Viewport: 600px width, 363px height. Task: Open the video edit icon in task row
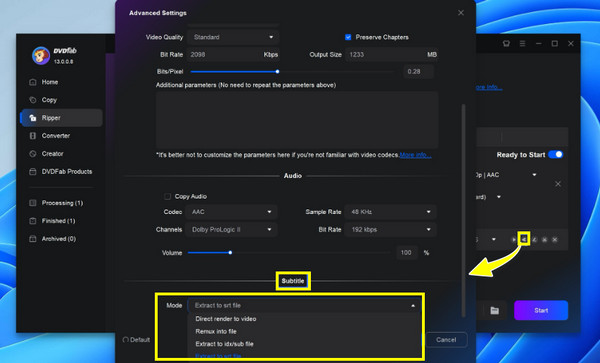pyautogui.click(x=535, y=240)
